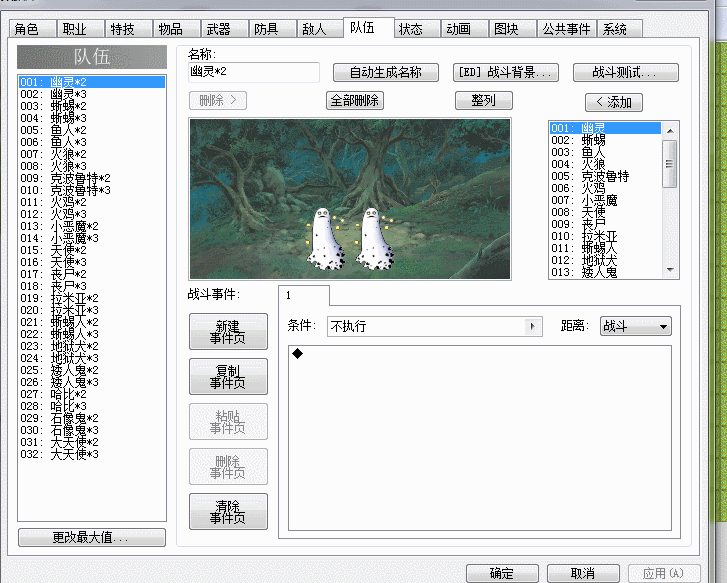Open the 物品 tab
This screenshot has width=727, height=583.
point(177,29)
